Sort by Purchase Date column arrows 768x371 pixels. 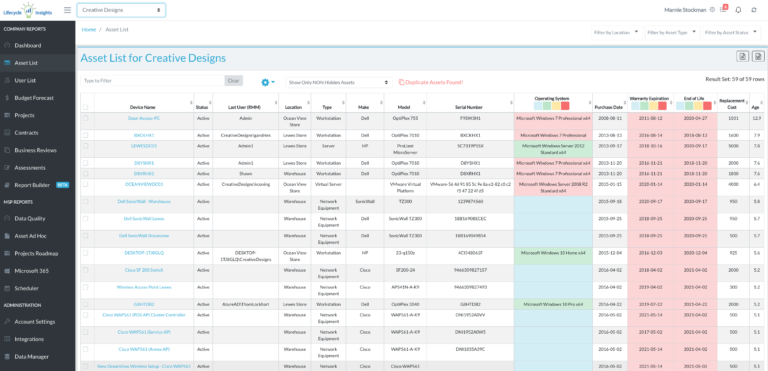click(625, 102)
